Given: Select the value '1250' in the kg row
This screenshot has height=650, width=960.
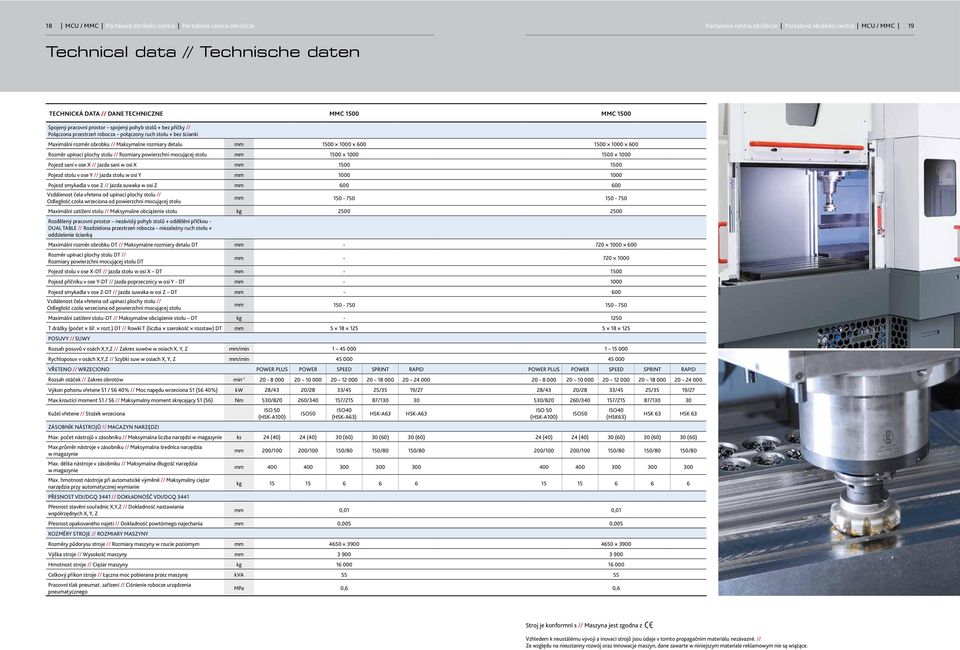Looking at the screenshot, I should coord(616,318).
